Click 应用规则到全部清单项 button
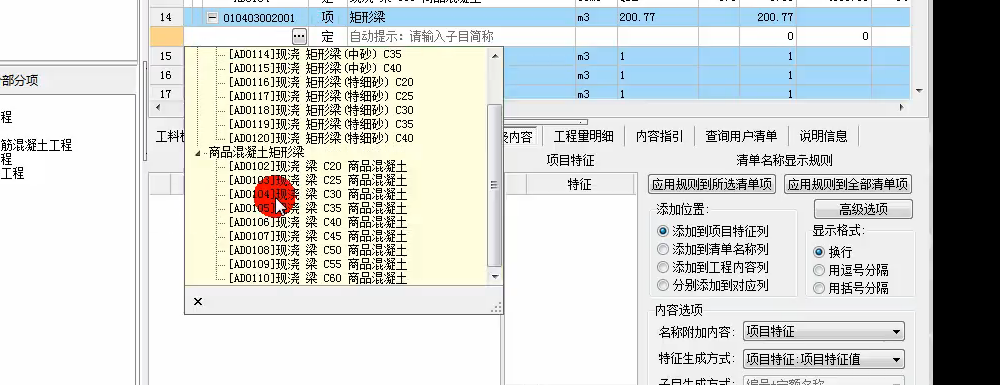 (x=848, y=185)
